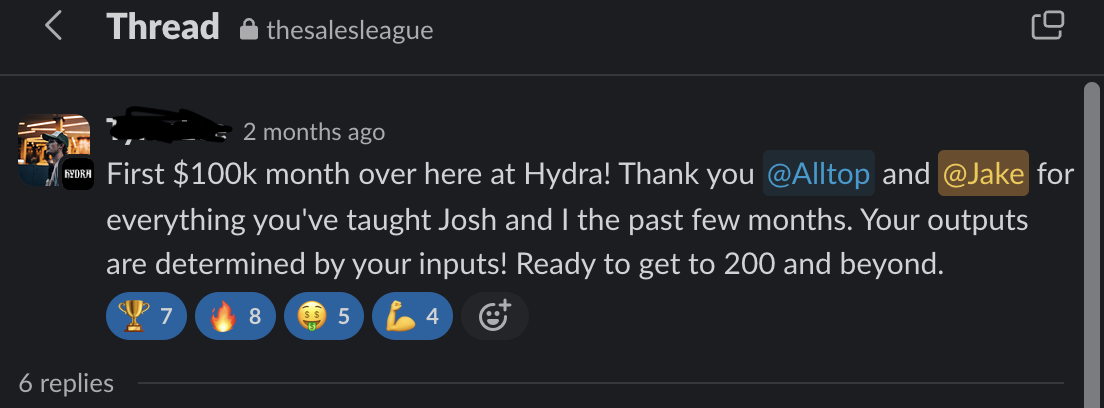
Task: Toggle the trophy reaction
Action: point(145,317)
